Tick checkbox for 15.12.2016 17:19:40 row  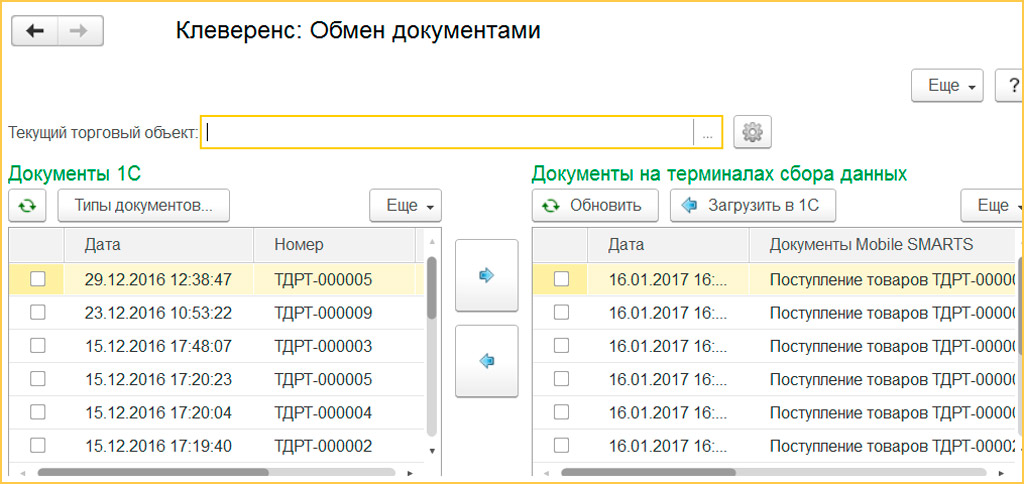[38, 445]
